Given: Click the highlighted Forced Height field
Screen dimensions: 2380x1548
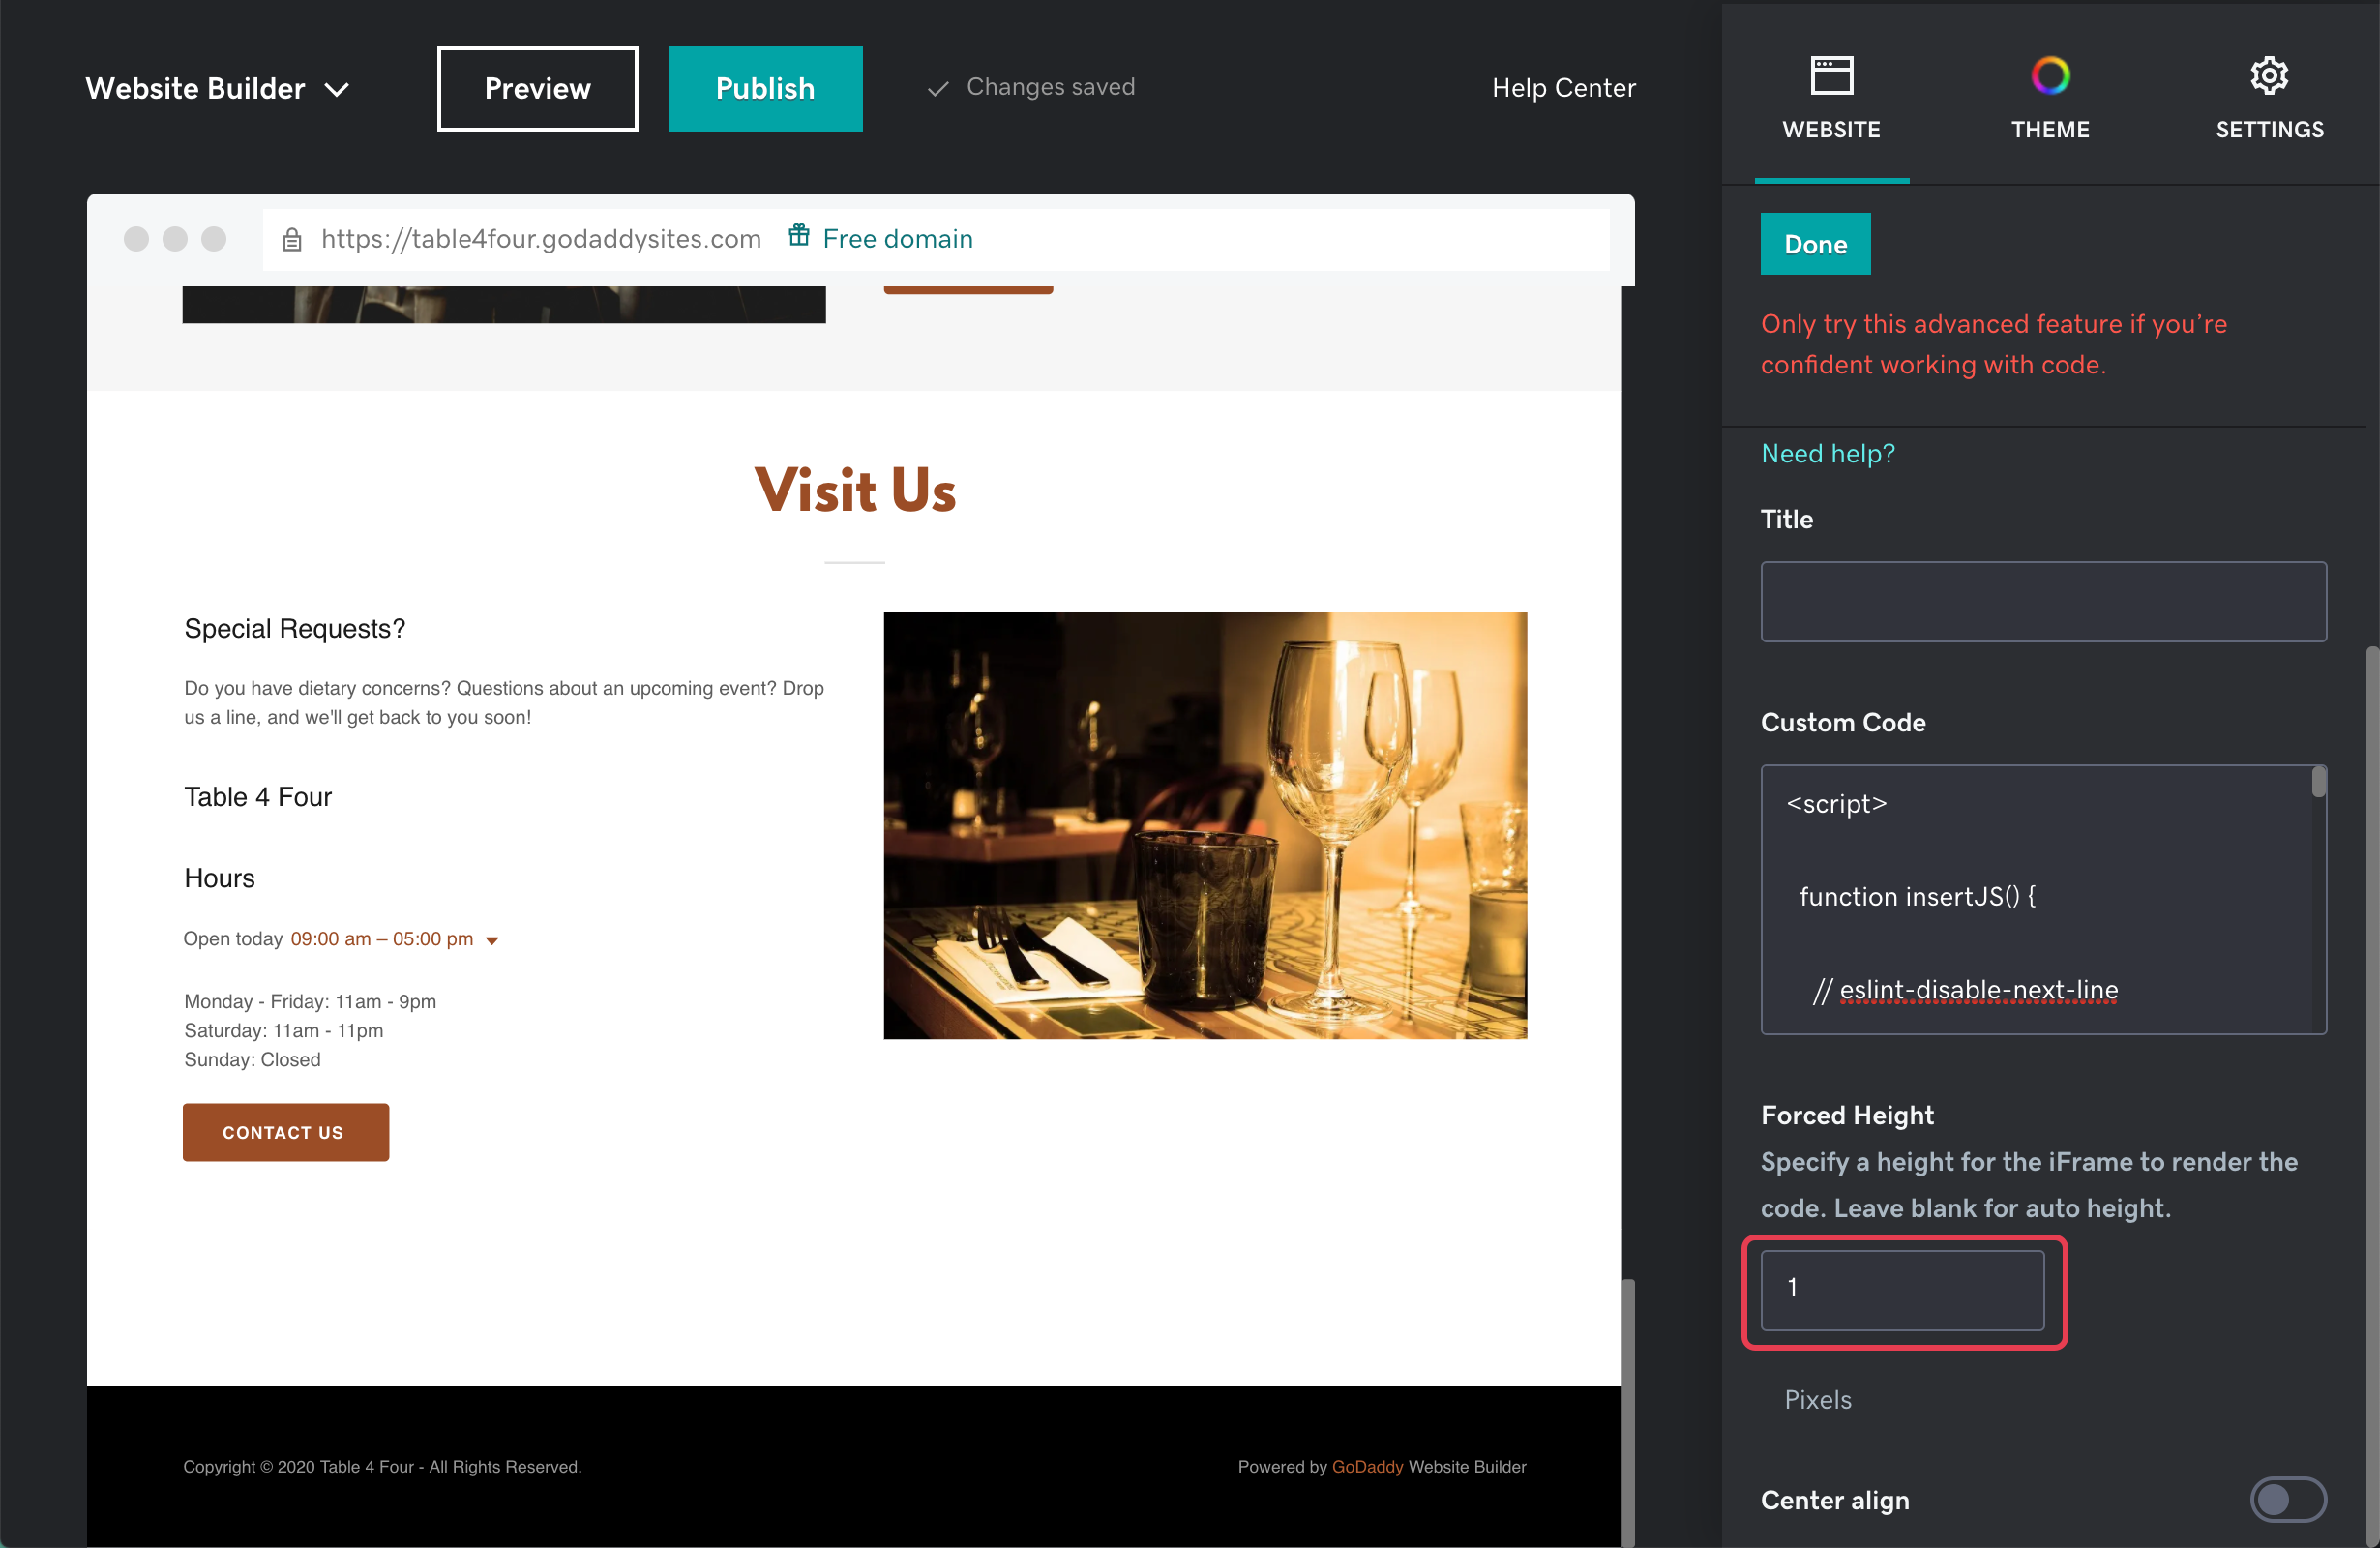Looking at the screenshot, I should click(x=1903, y=1292).
